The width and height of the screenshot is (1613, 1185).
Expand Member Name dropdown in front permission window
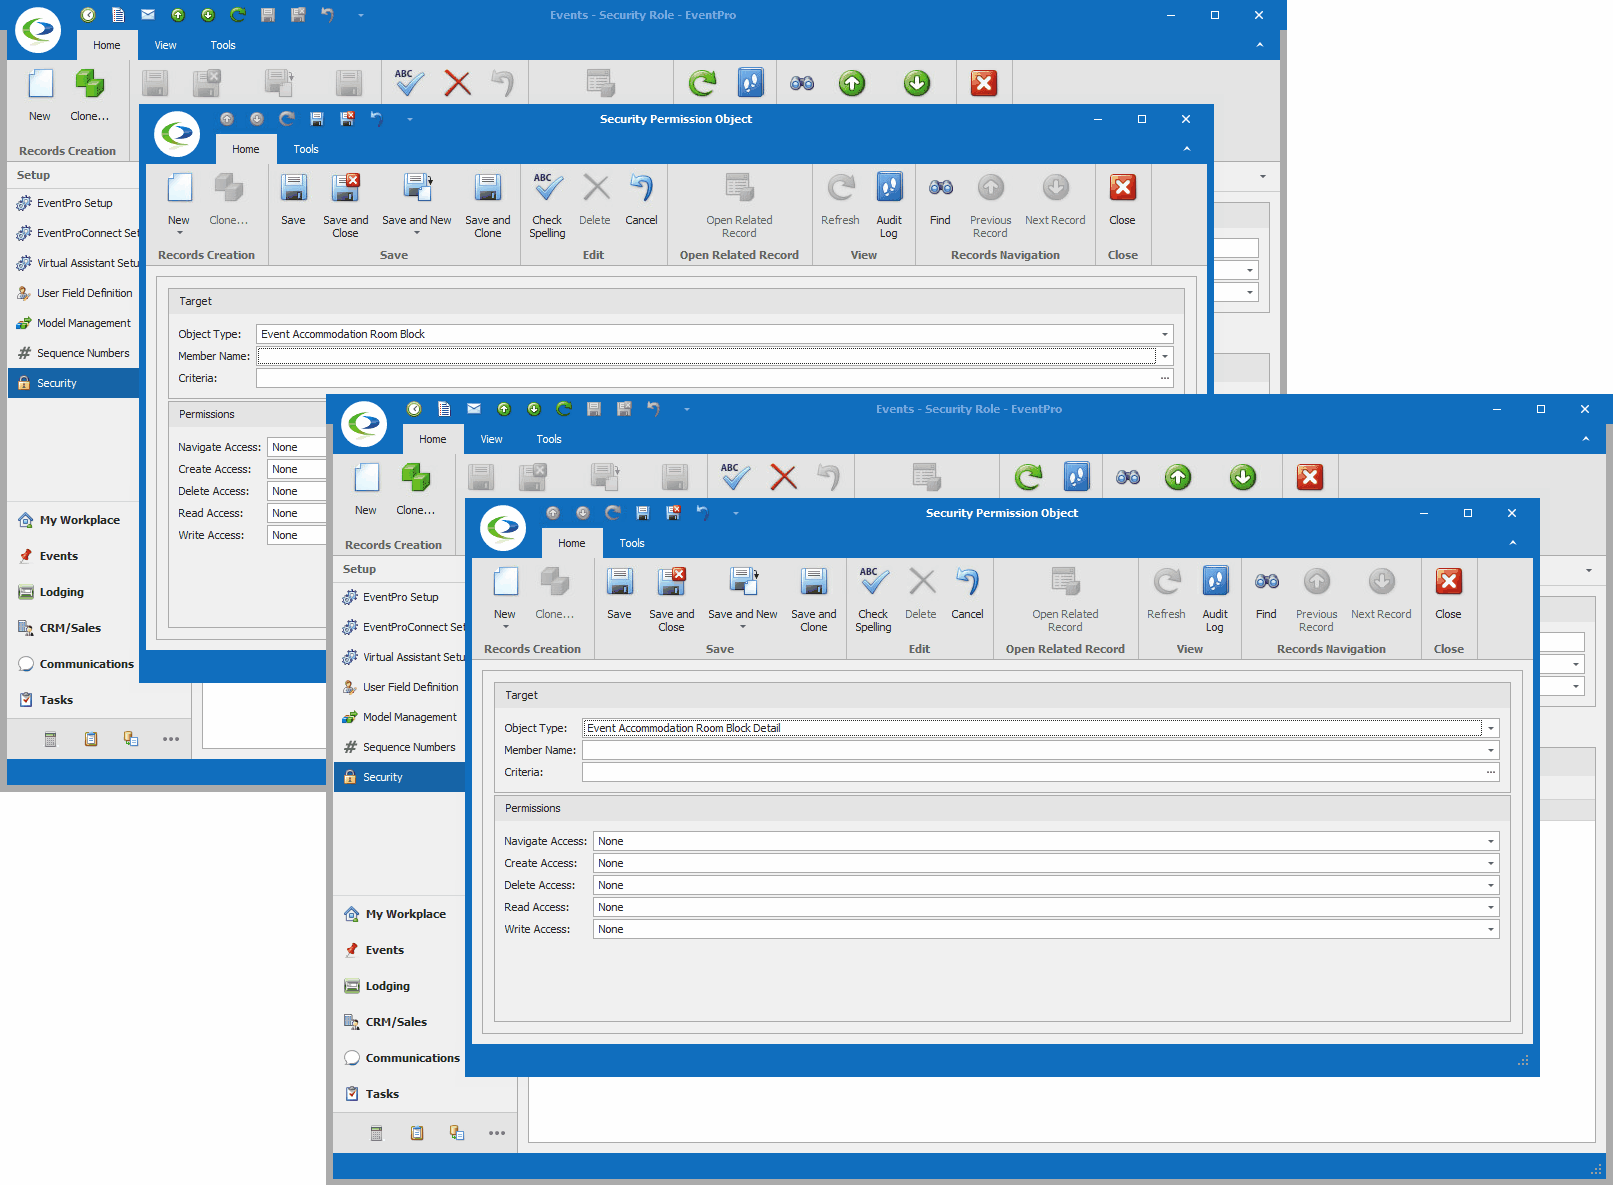click(x=1490, y=750)
